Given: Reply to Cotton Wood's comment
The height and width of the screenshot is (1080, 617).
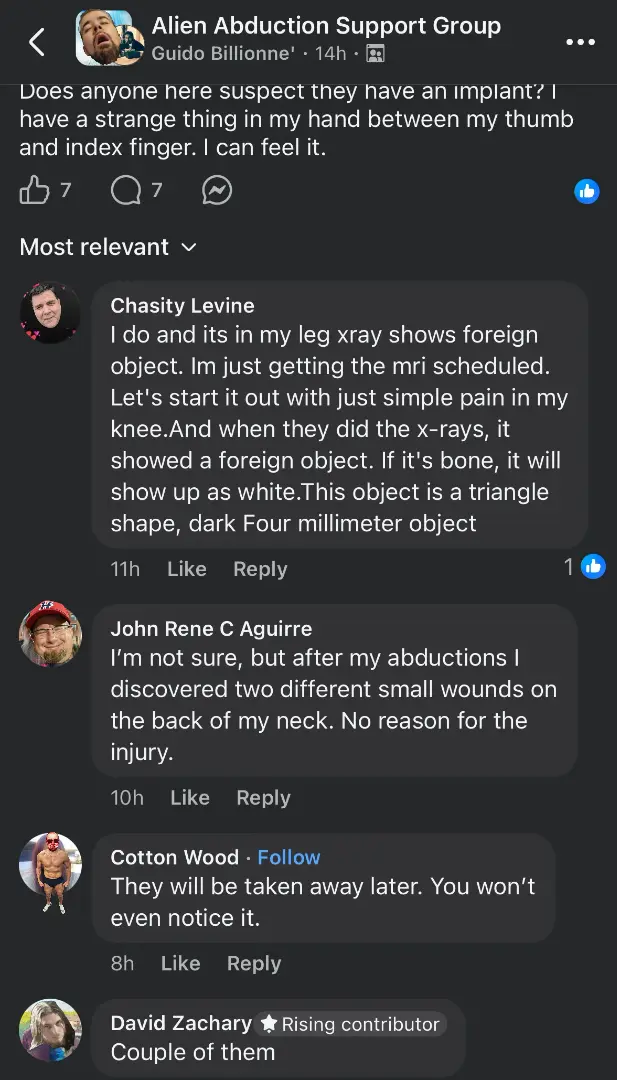Looking at the screenshot, I should tap(254, 963).
